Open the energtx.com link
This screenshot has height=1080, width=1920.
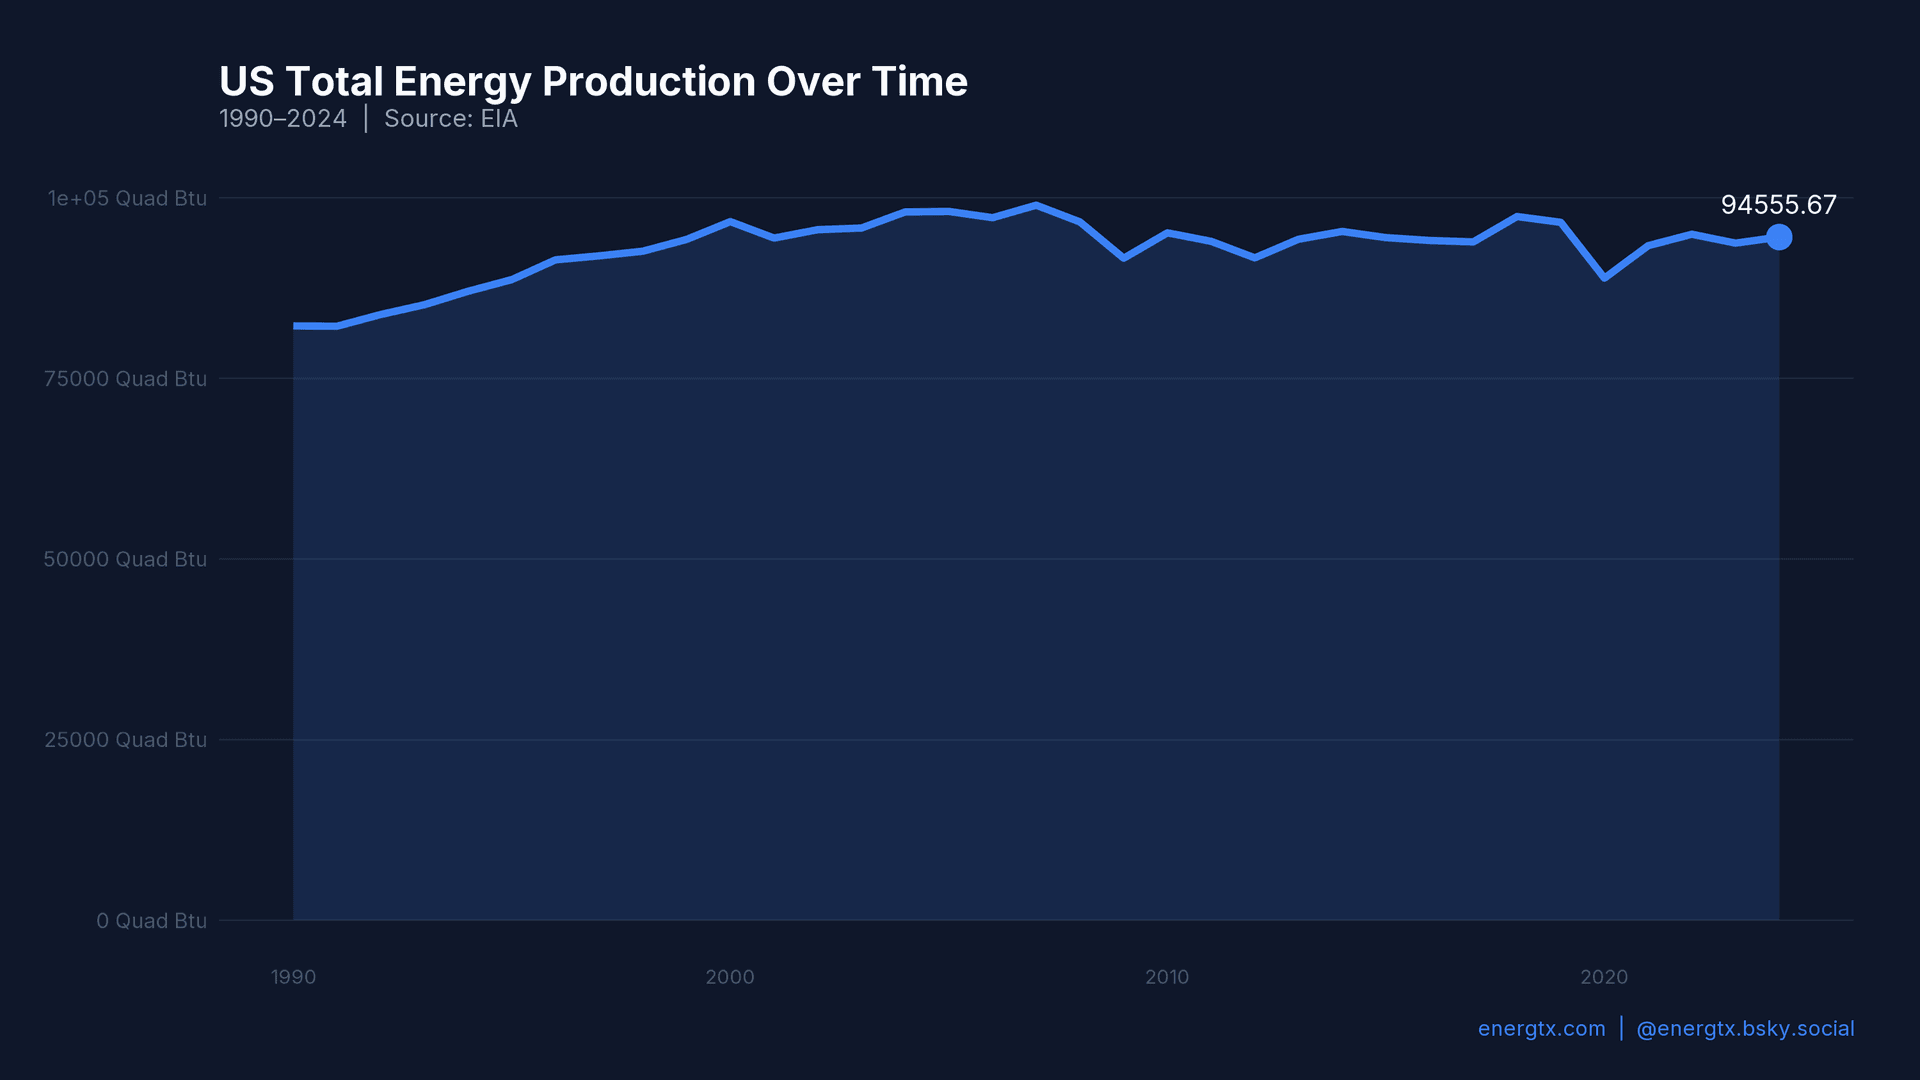pos(1540,1028)
